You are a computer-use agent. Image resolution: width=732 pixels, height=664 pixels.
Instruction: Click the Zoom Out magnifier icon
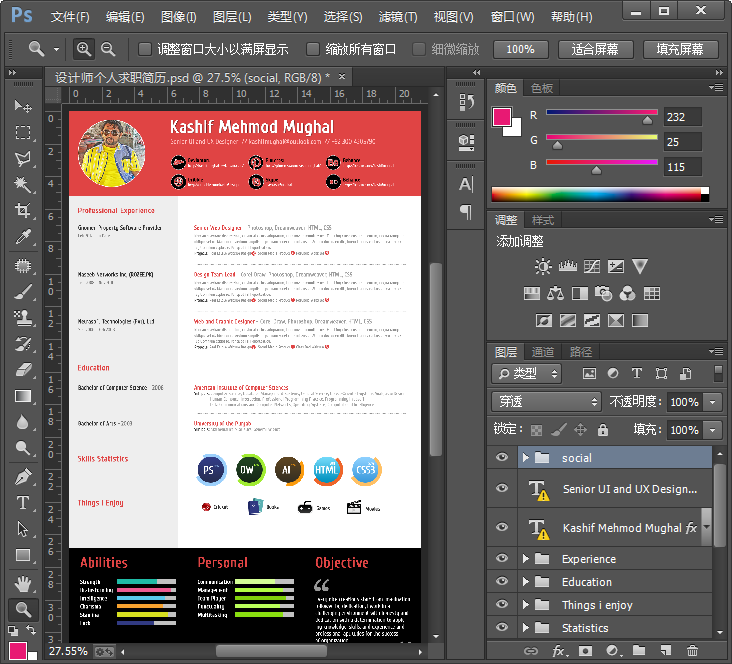click(x=108, y=49)
